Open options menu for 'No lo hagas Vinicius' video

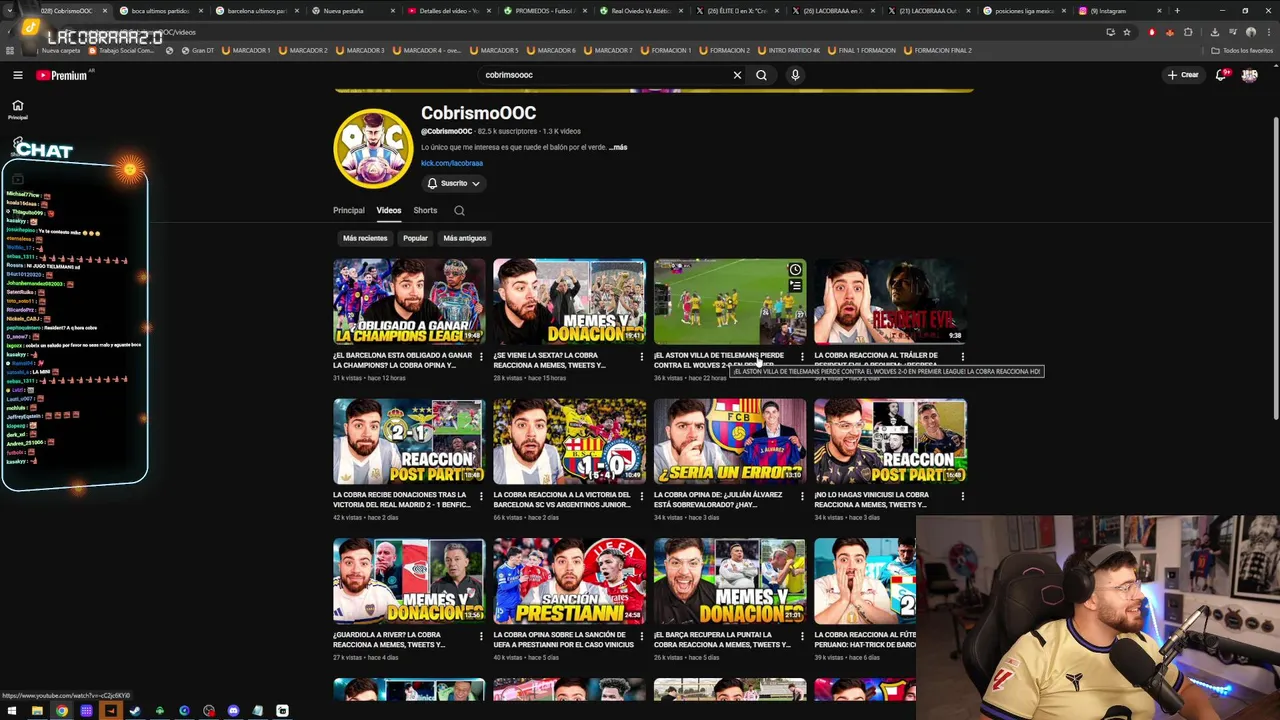click(962, 496)
